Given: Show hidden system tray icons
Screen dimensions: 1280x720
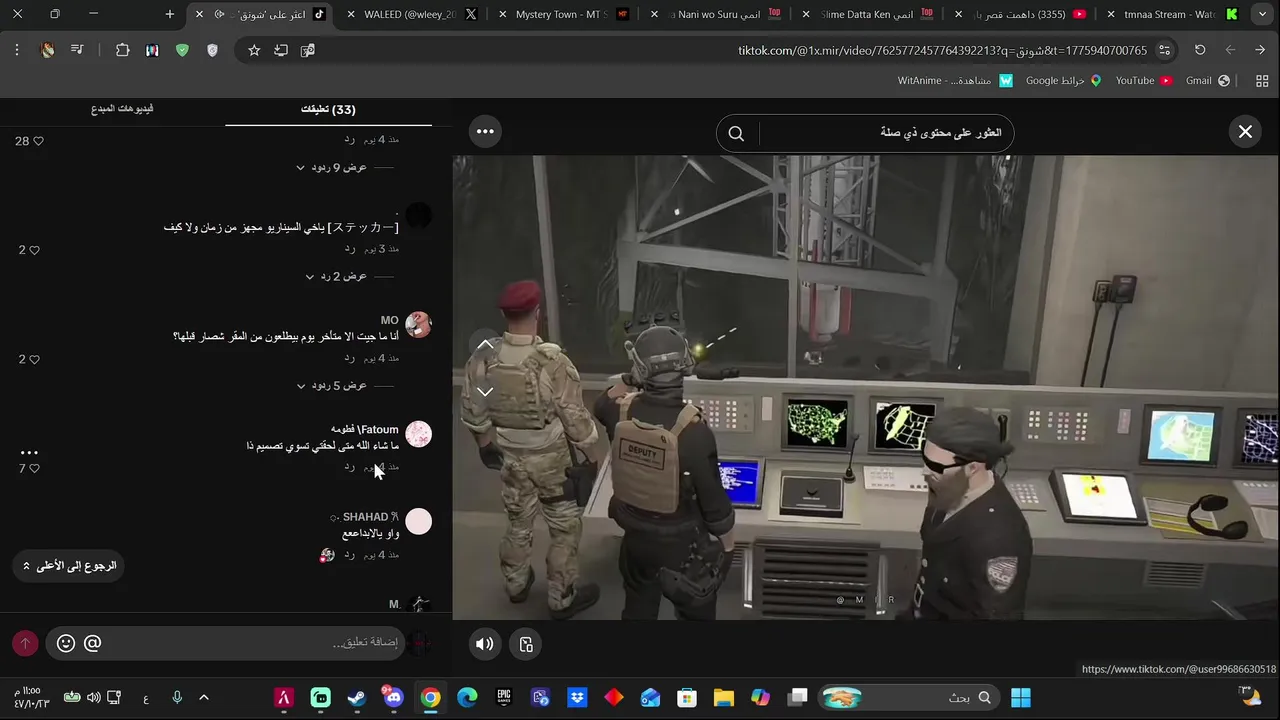Looking at the screenshot, I should [204, 697].
